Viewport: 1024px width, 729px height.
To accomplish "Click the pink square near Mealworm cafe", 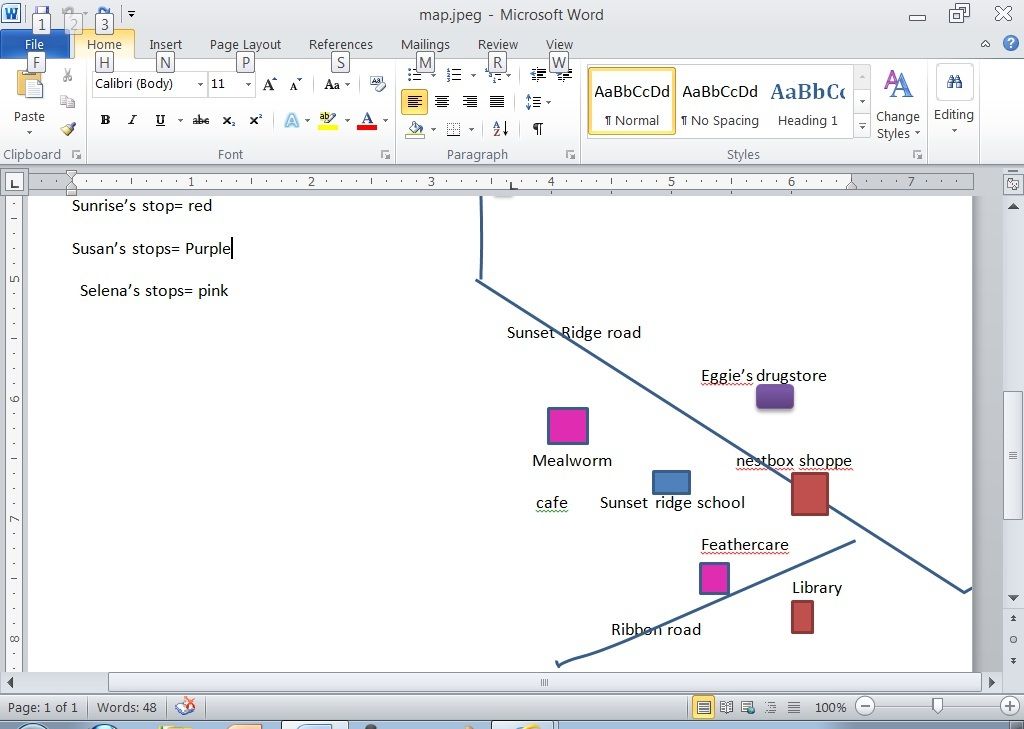I will (567, 426).
